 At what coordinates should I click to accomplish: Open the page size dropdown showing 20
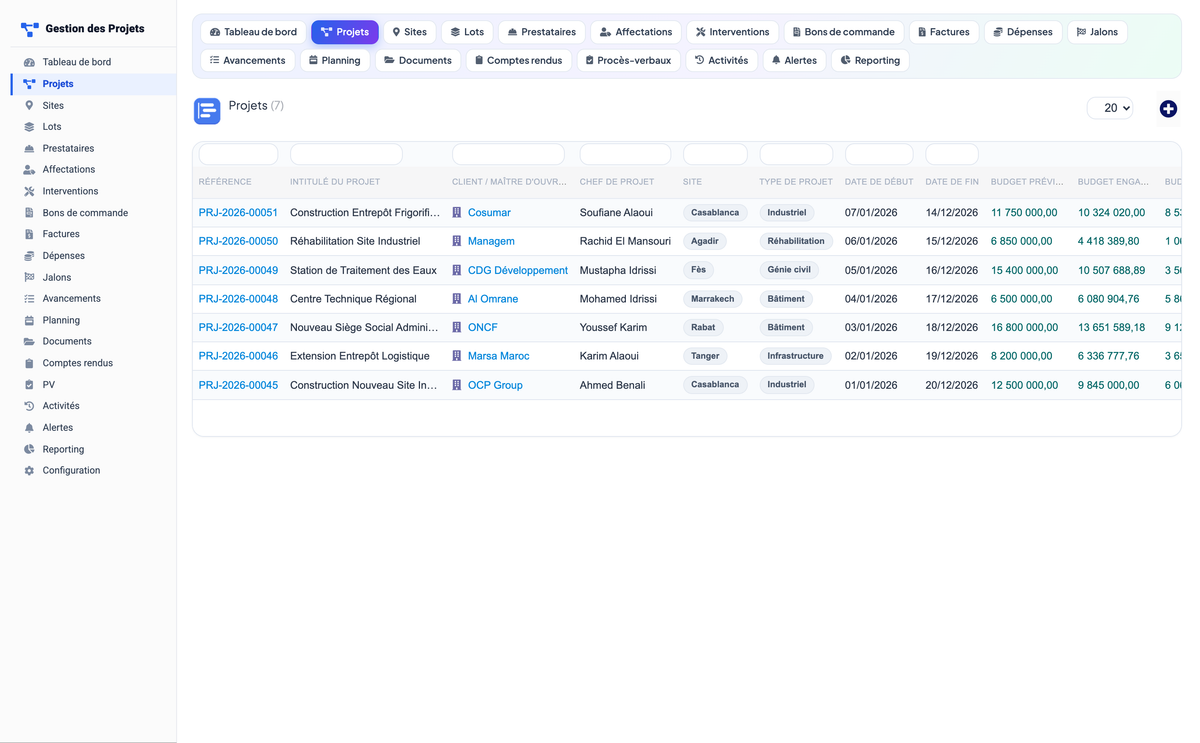click(x=1110, y=108)
